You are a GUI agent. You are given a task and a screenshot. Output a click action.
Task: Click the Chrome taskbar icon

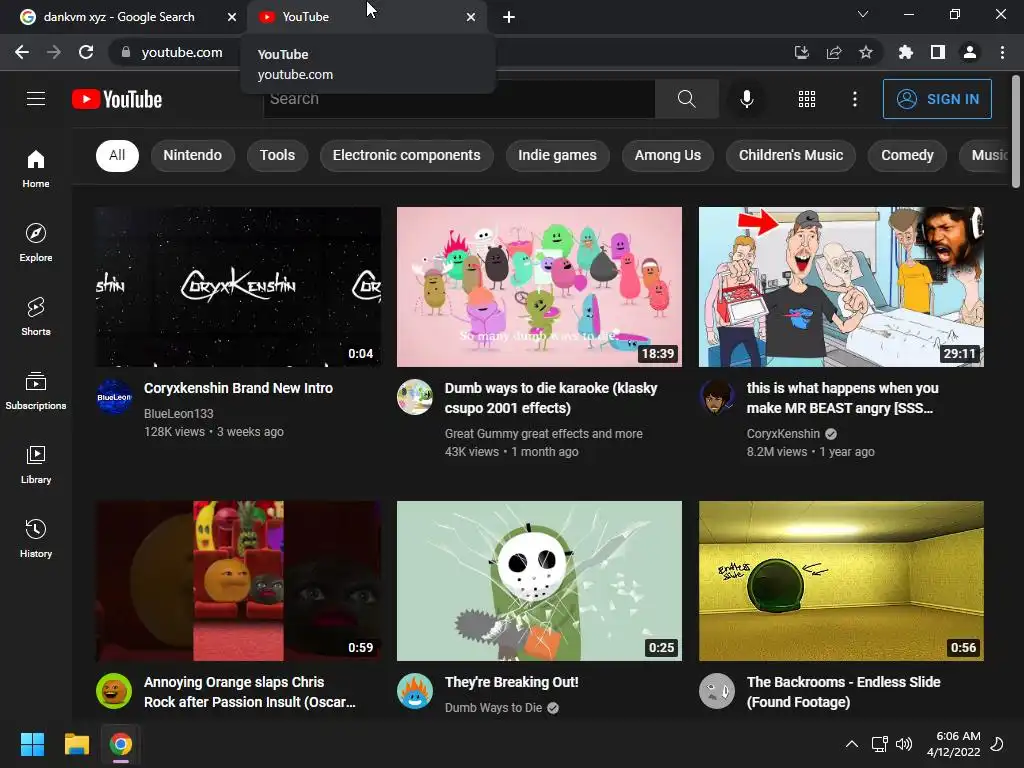click(121, 744)
